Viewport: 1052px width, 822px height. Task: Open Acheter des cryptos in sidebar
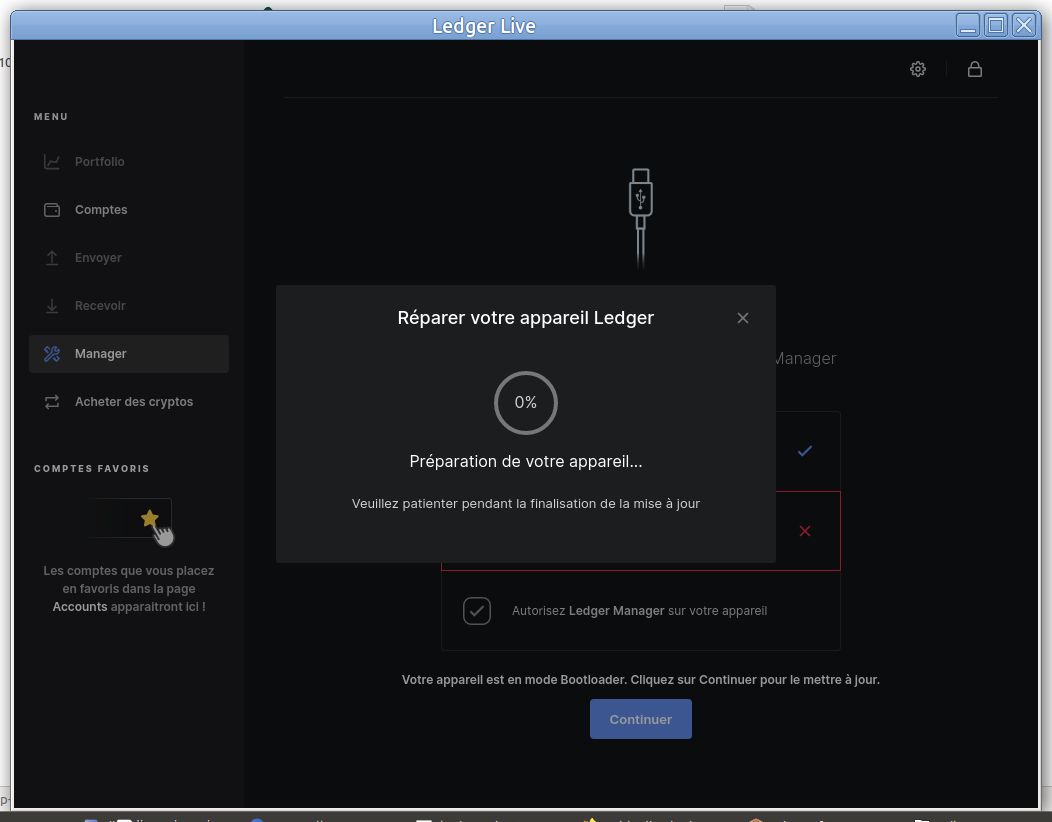point(133,402)
